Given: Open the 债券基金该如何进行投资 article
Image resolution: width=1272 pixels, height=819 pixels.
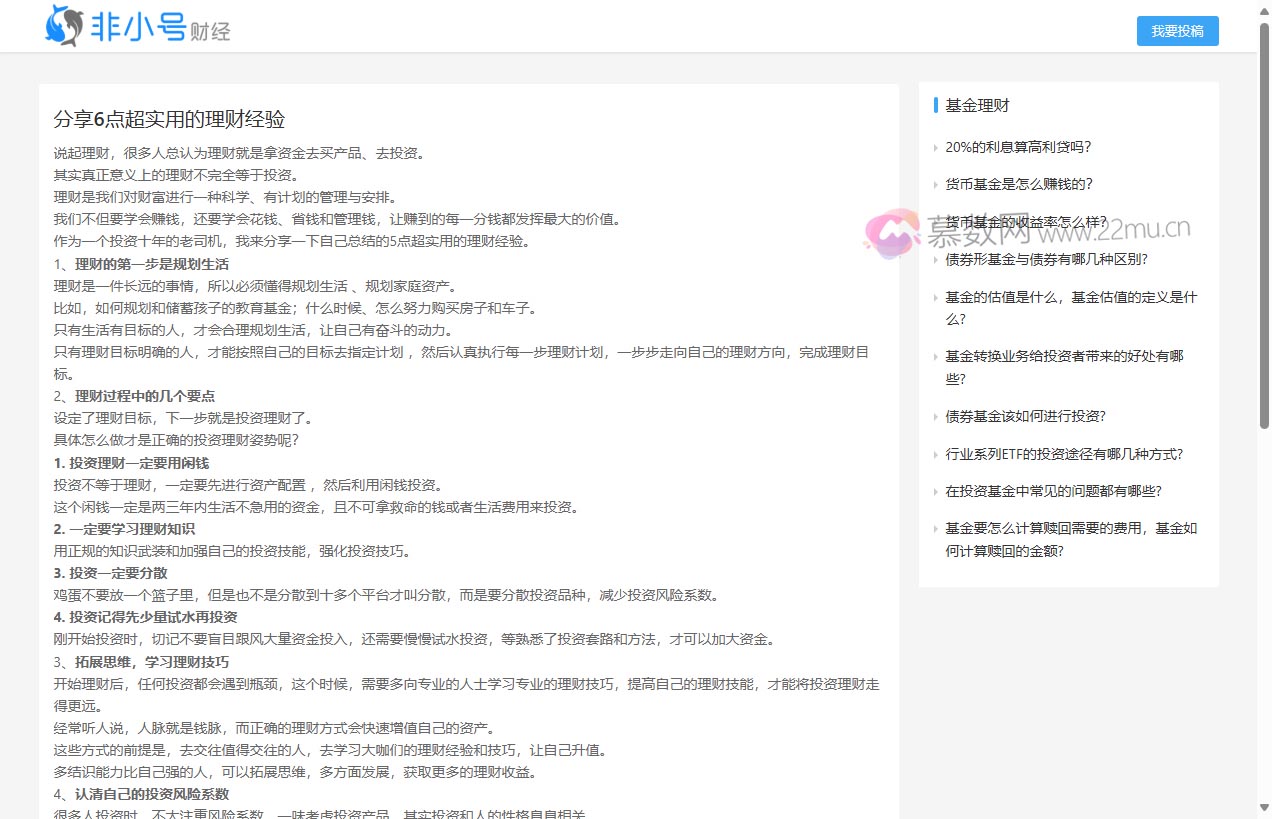Looking at the screenshot, I should pos(1027,416).
